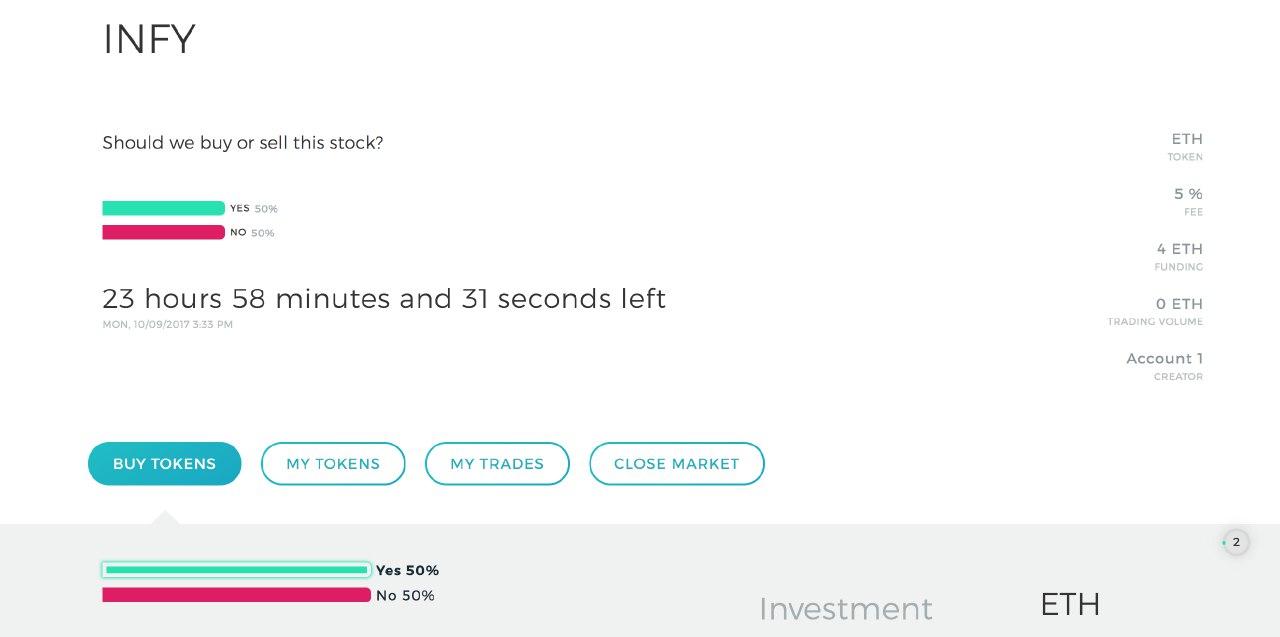Image resolution: width=1280 pixels, height=637 pixels.
Task: Click the countdown time remaining text
Action: coord(384,299)
